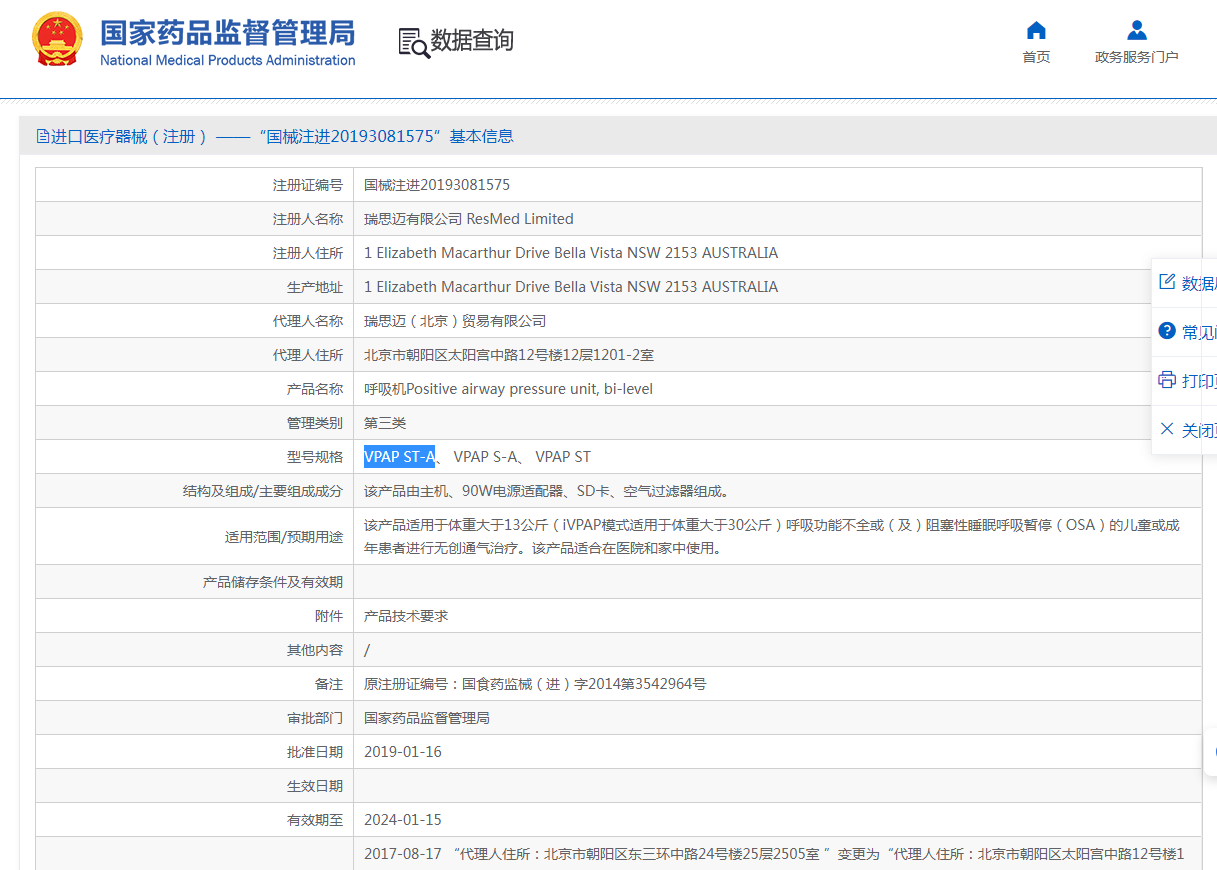Click the 适用范围 intended use paragraph
The height and width of the screenshot is (870, 1217).
pos(771,537)
